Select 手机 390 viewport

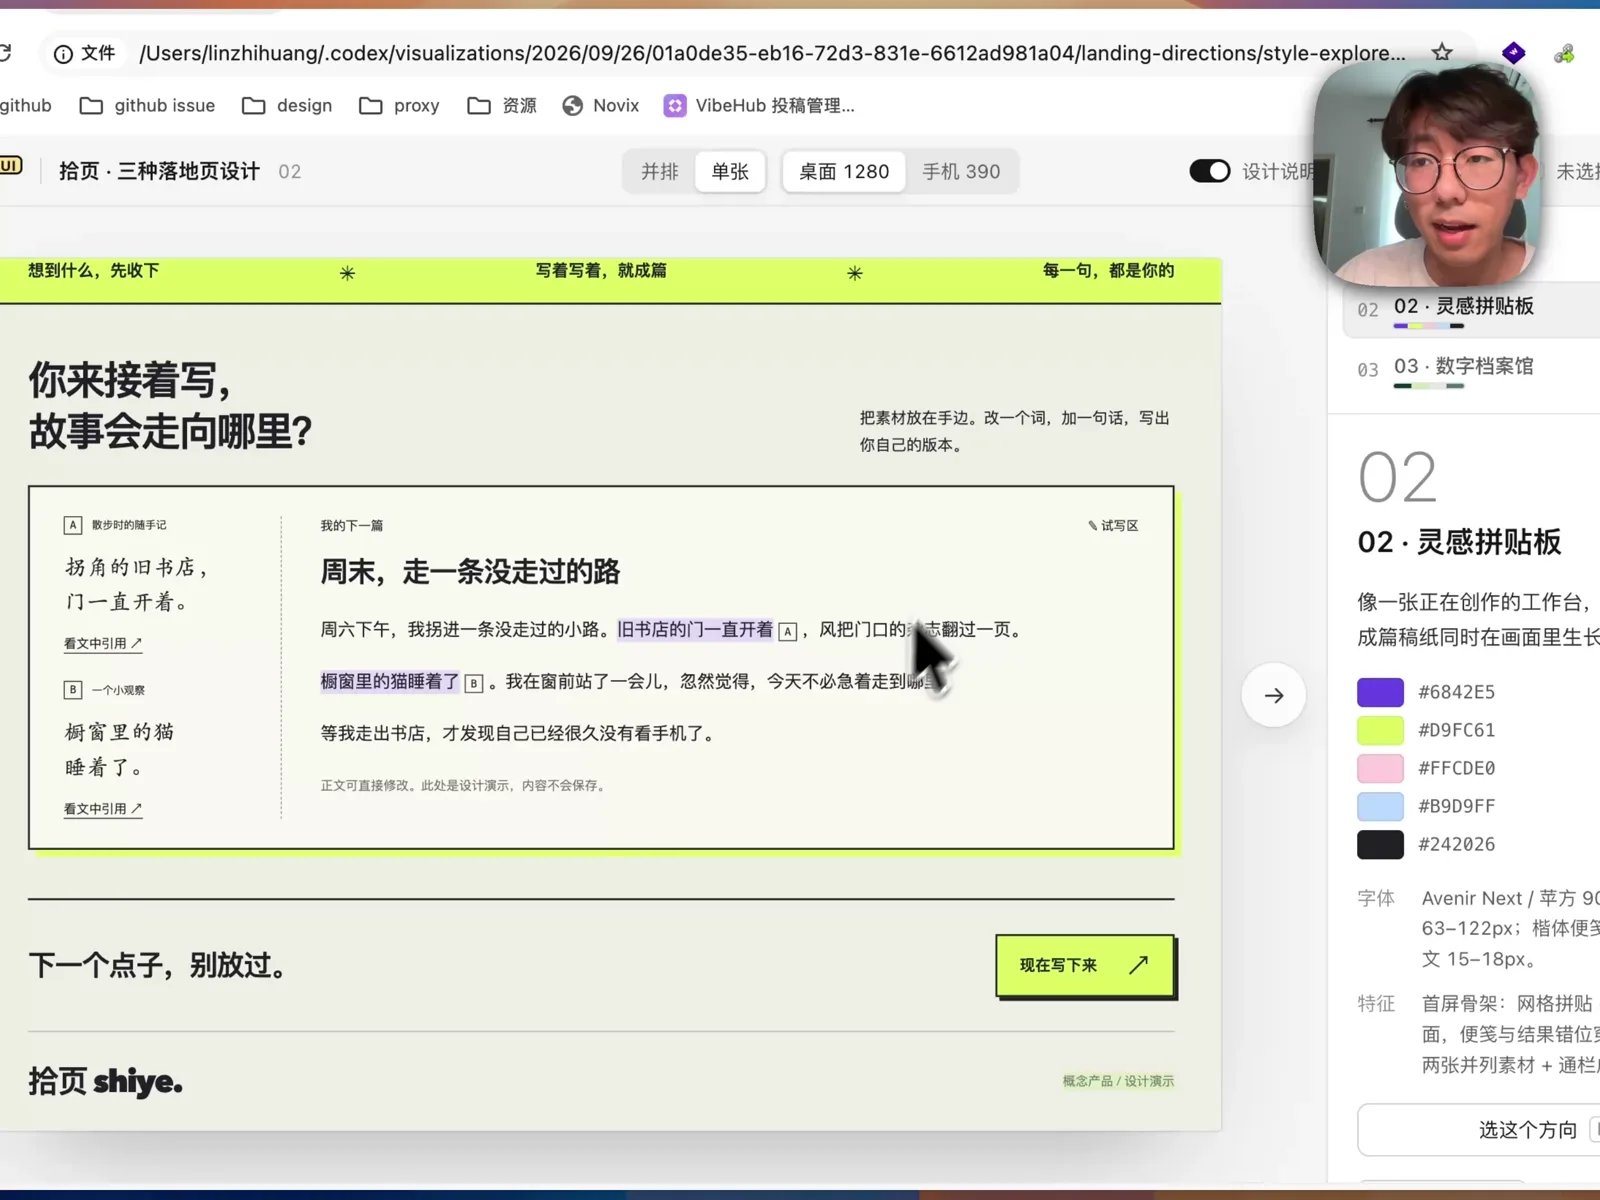(961, 171)
